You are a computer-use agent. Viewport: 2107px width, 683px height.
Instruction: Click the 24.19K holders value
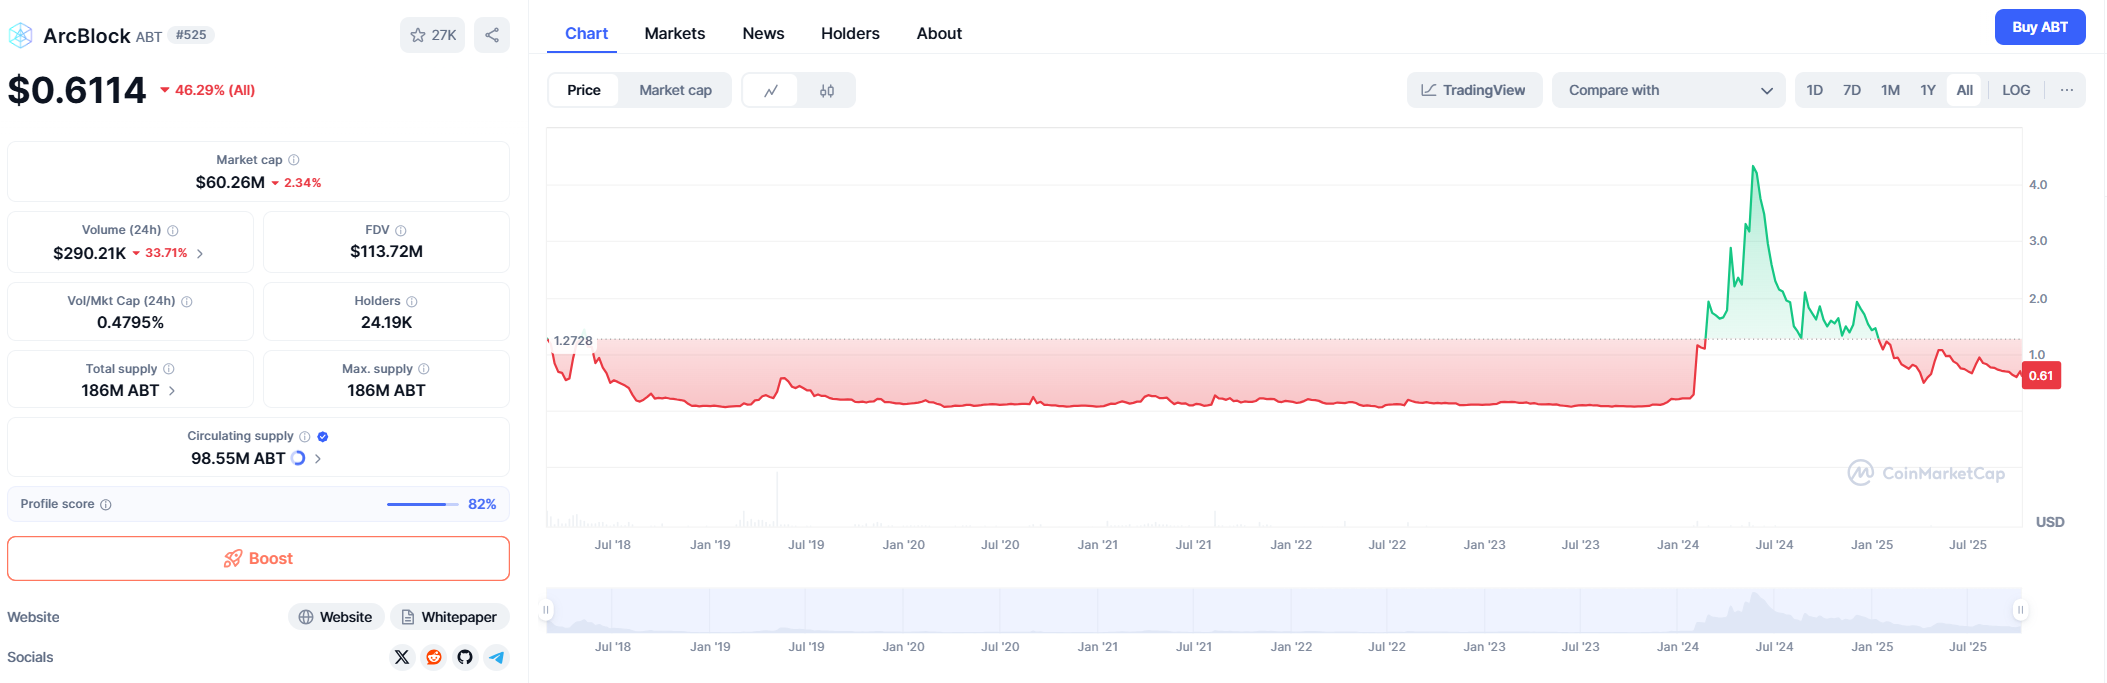pyautogui.click(x=386, y=322)
